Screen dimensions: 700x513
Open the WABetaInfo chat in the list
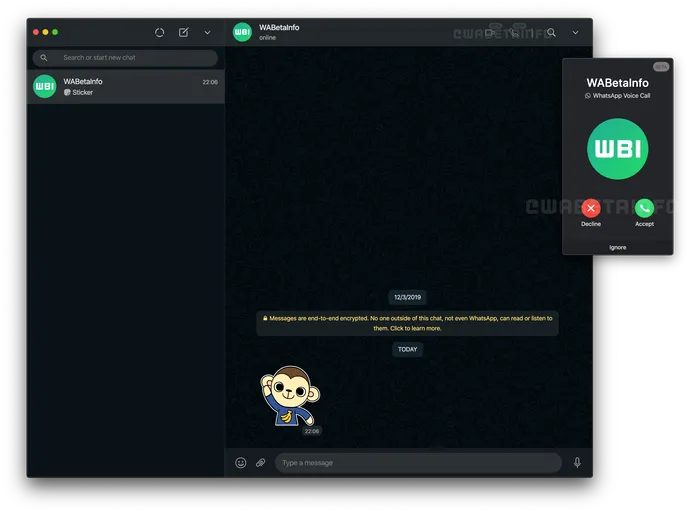point(126,87)
